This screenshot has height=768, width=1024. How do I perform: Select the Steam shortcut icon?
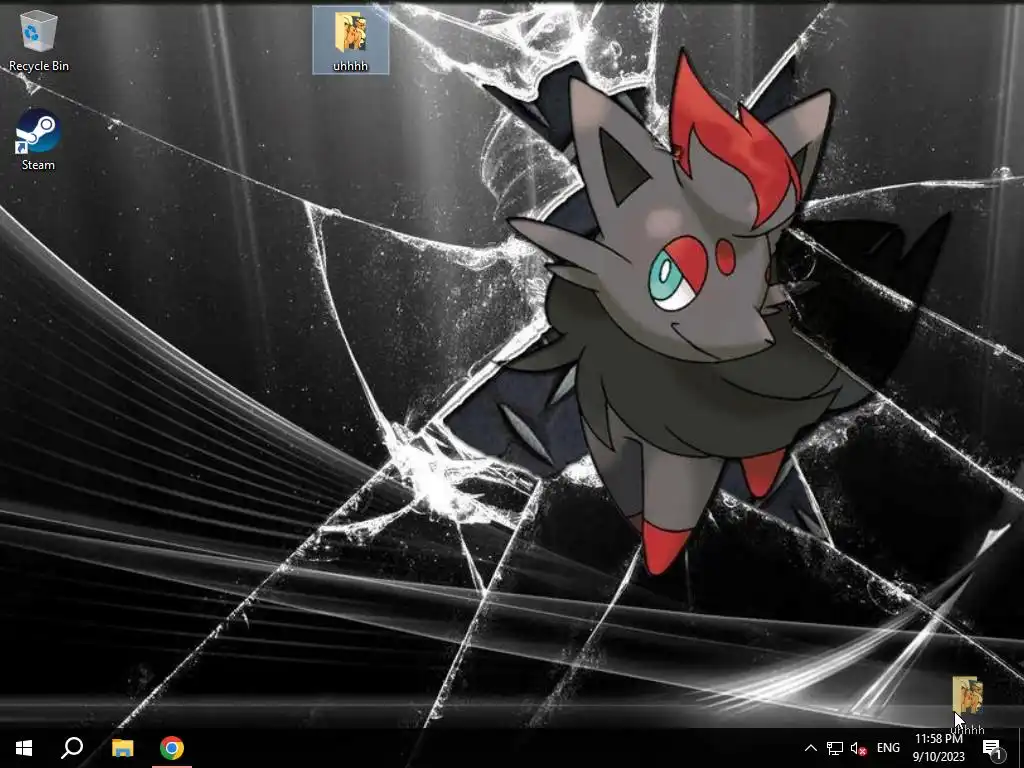[39, 140]
